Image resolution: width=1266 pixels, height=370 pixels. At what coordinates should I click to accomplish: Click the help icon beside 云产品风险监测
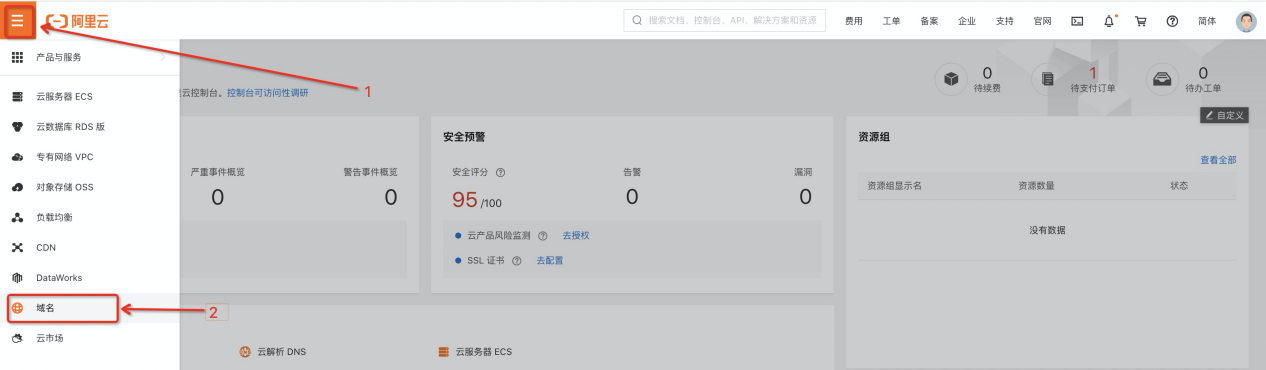(x=543, y=236)
